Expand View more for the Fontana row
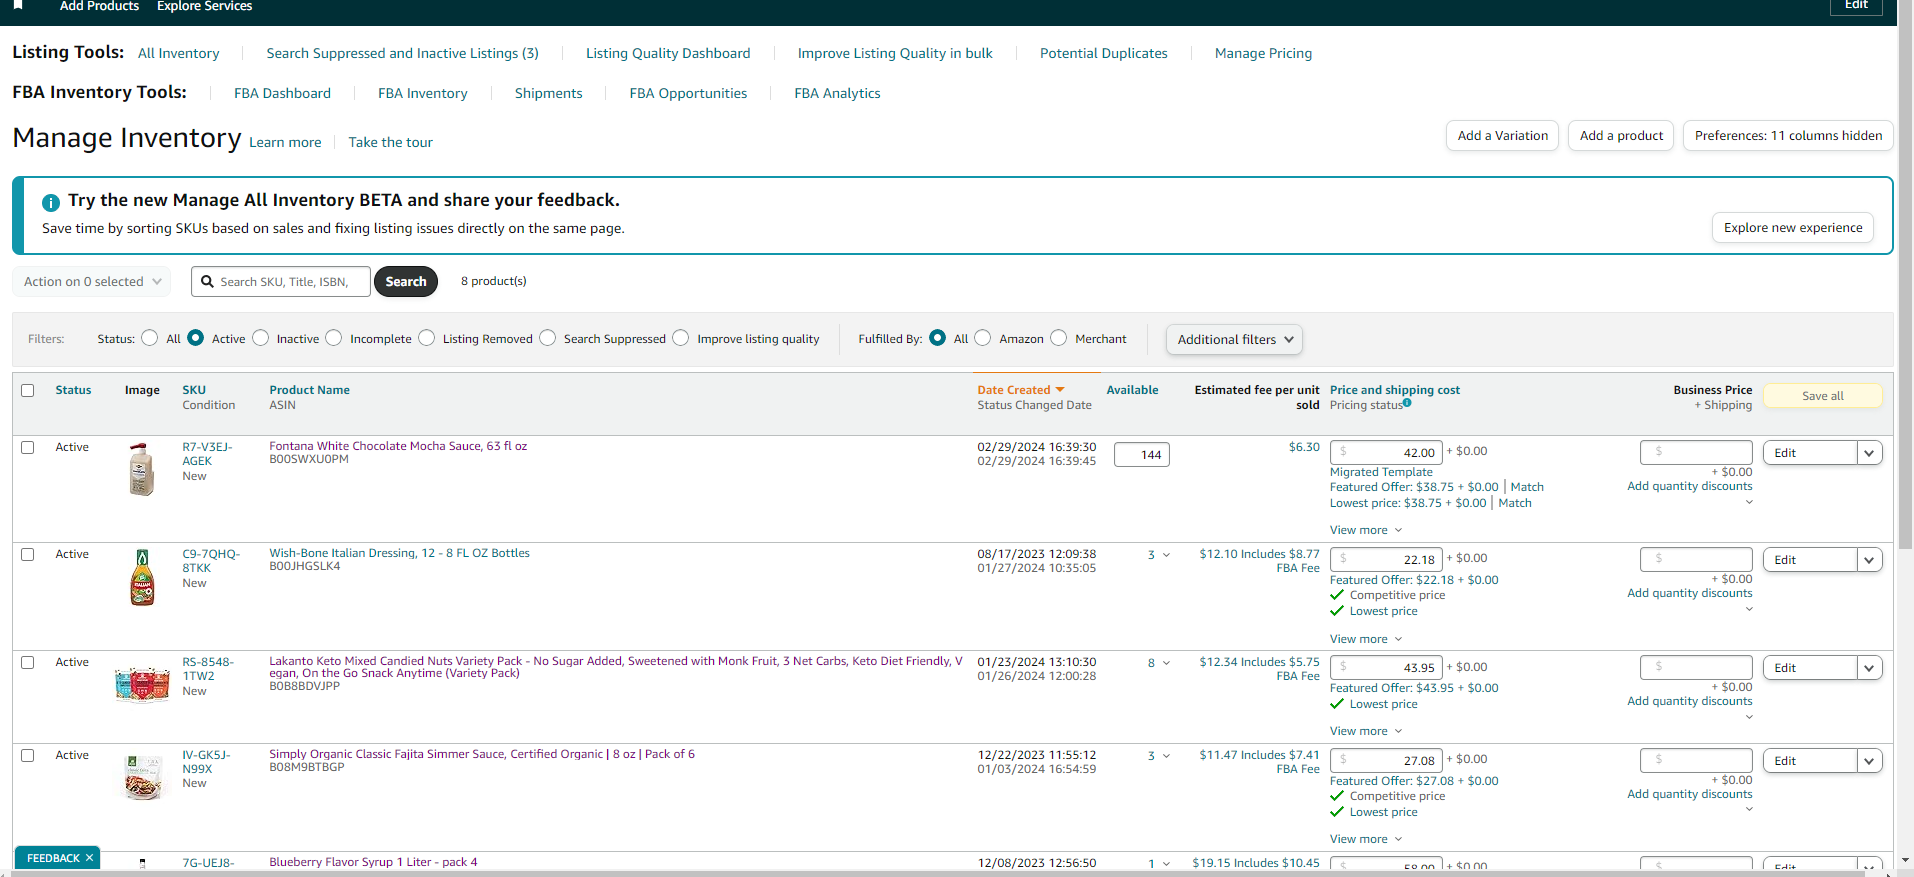Screen dimensions: 1914x877 click(1366, 530)
